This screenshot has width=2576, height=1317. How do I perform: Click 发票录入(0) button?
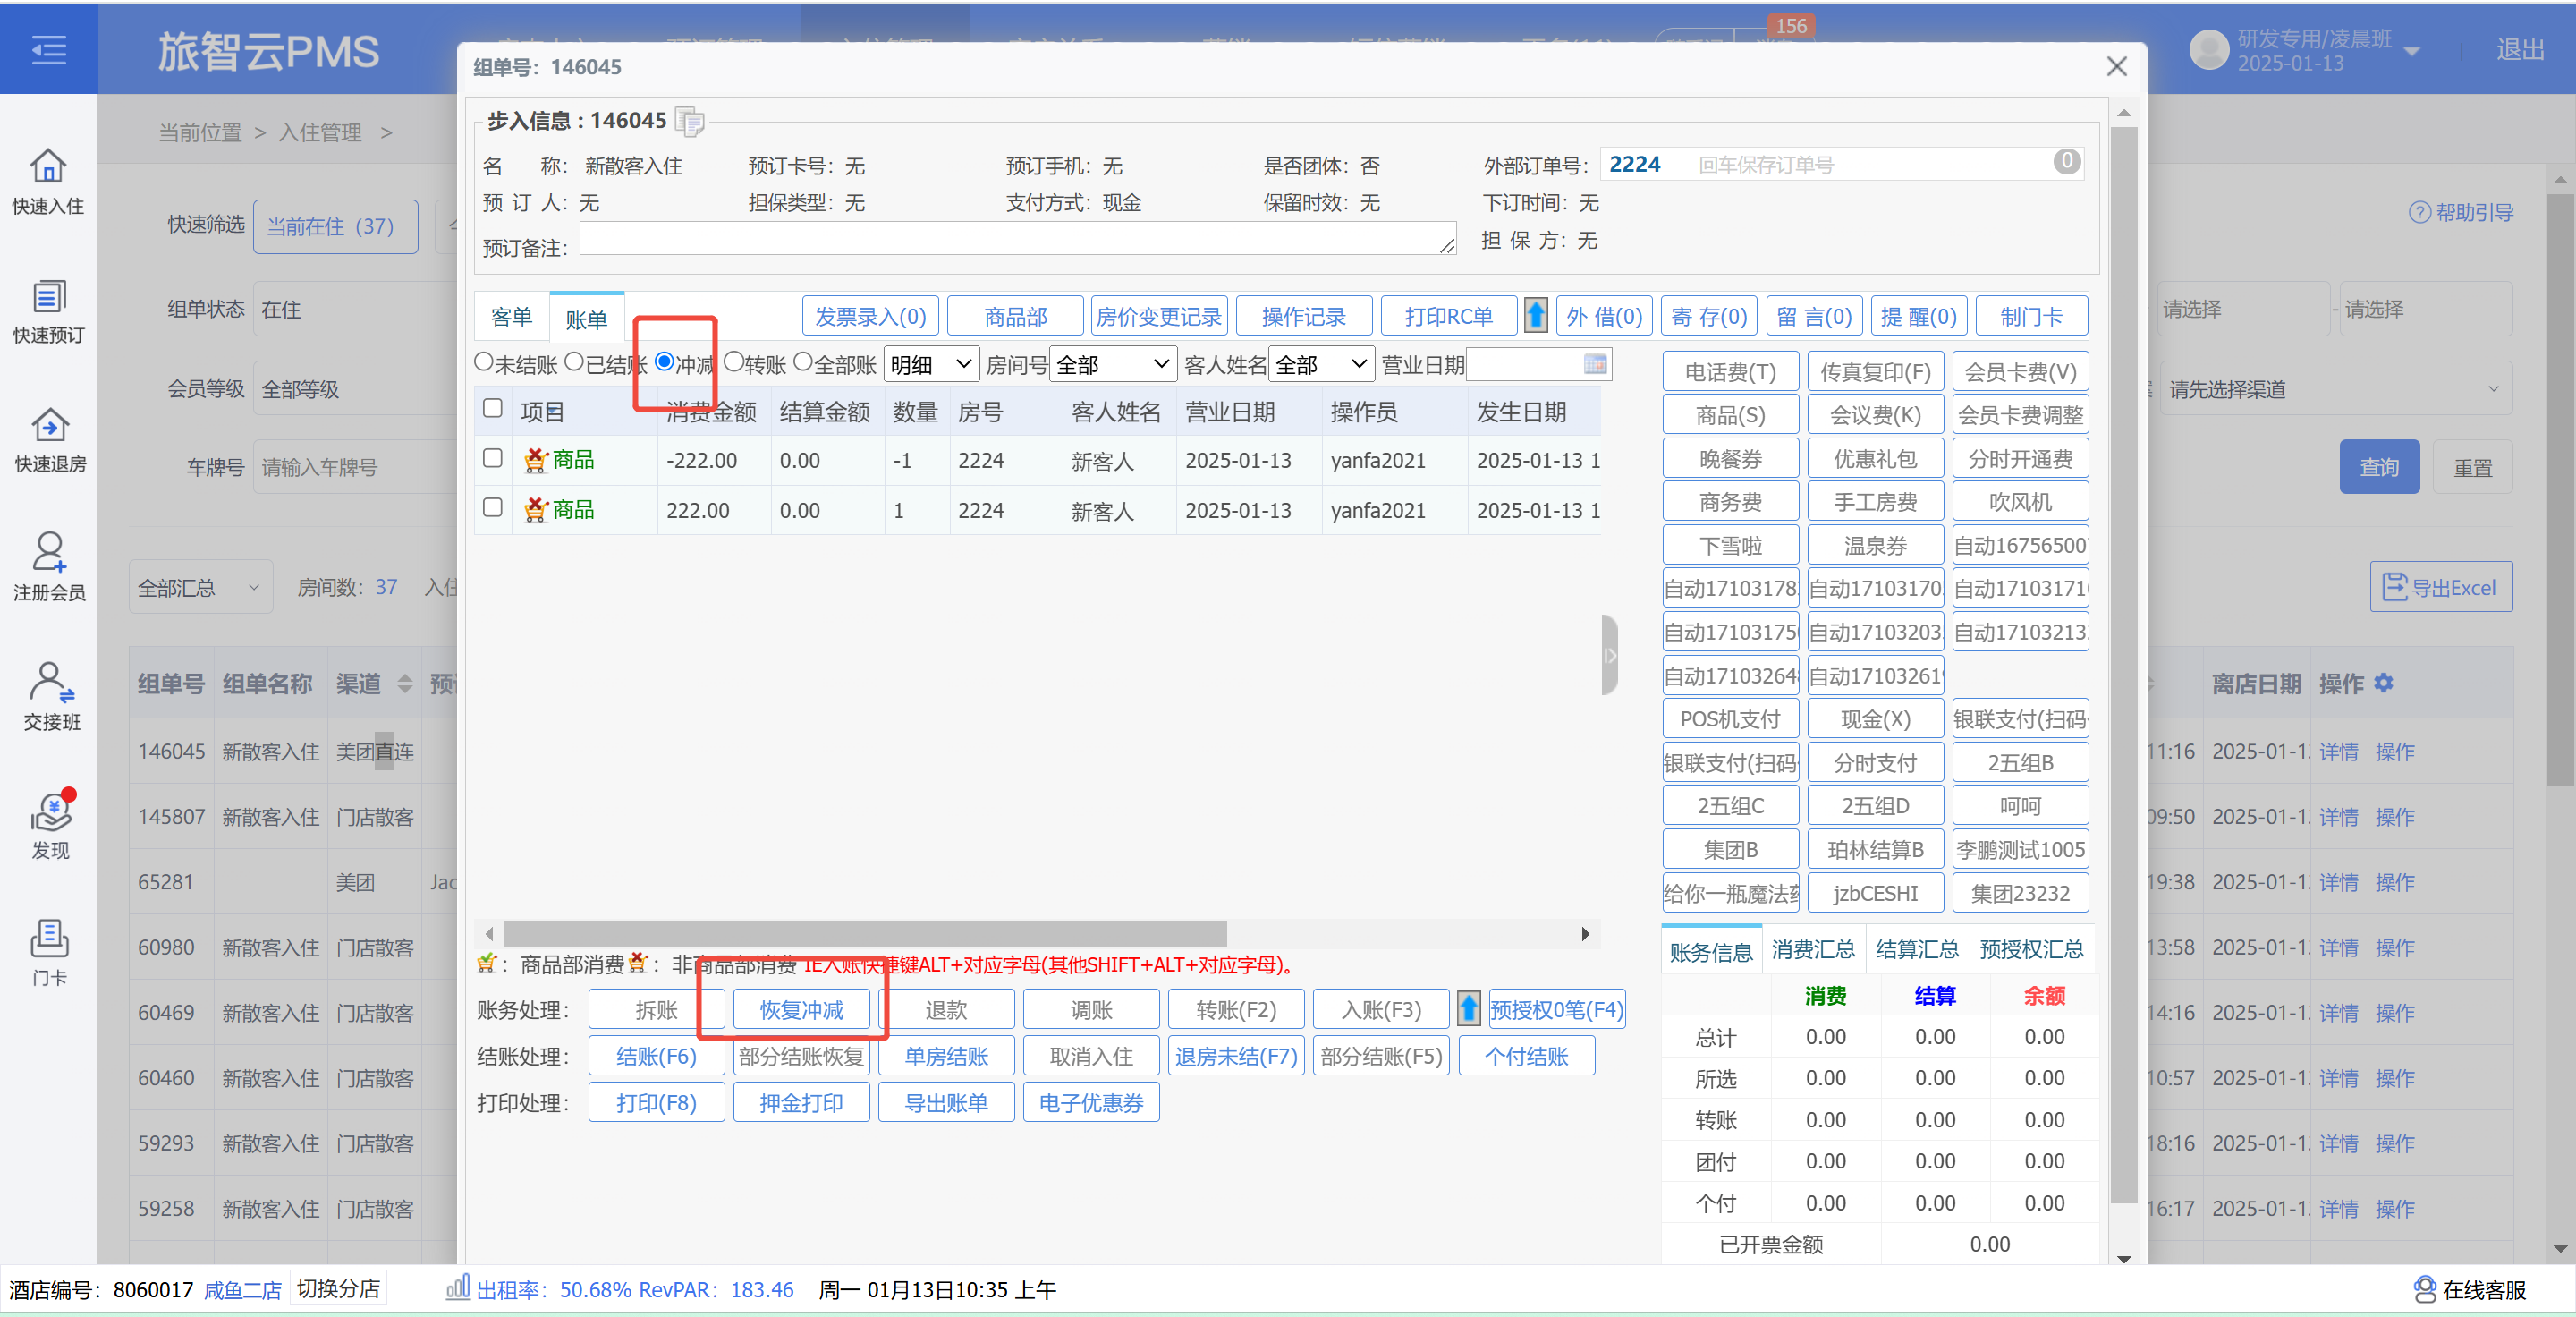(x=870, y=316)
